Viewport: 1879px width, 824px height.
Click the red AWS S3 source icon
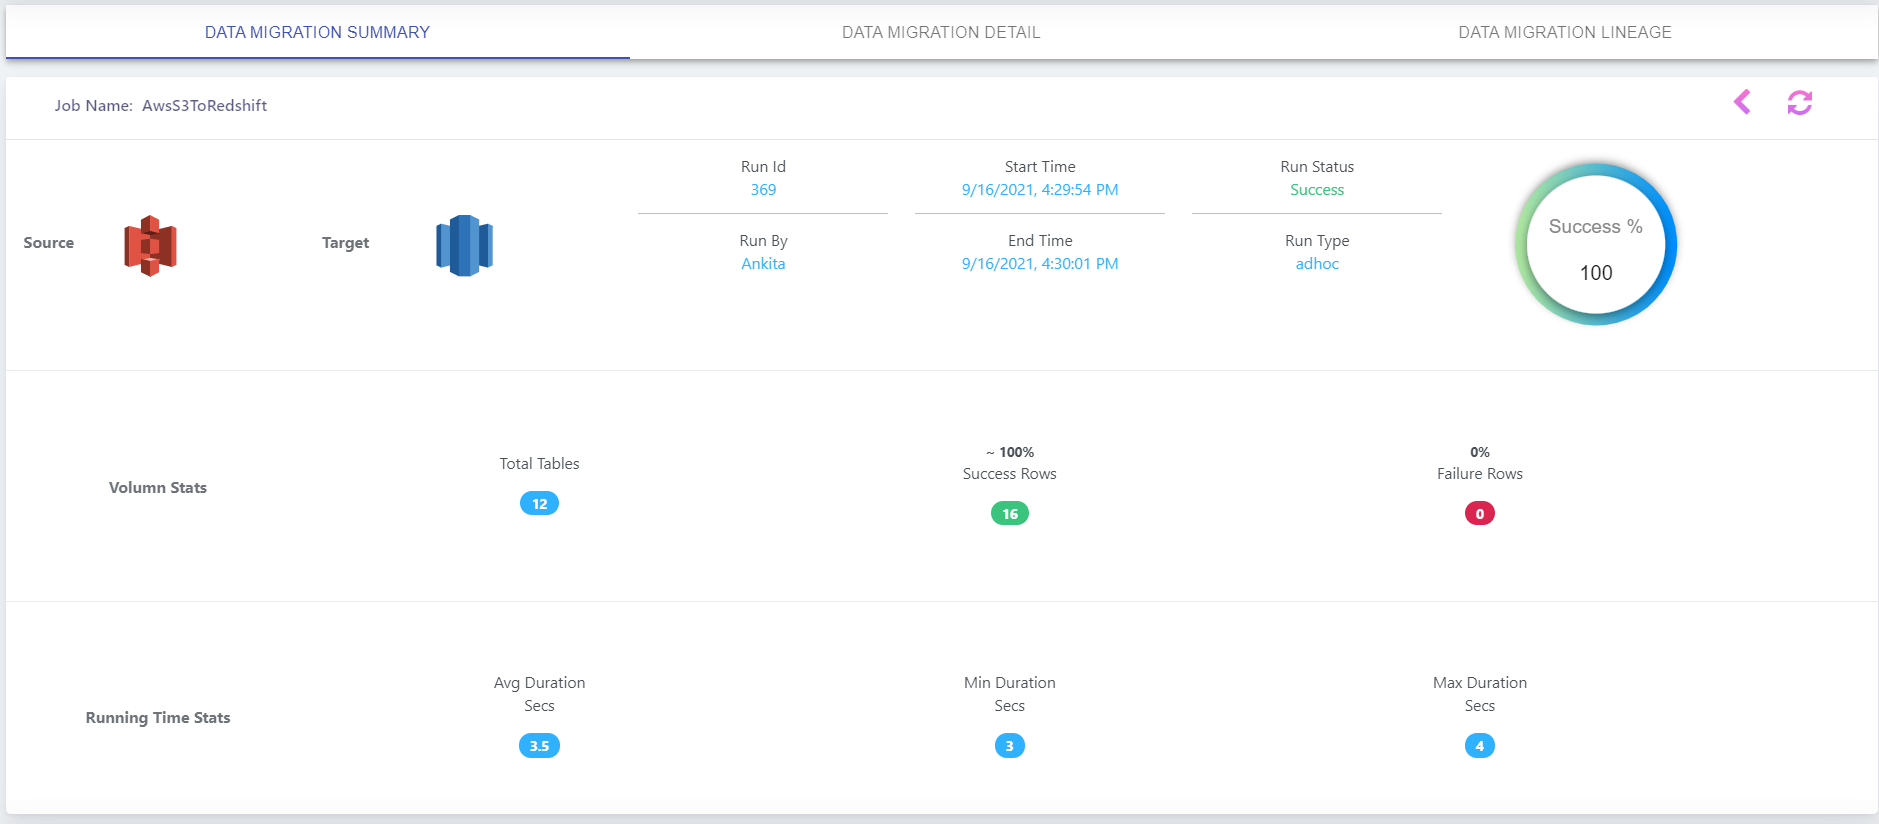click(150, 245)
